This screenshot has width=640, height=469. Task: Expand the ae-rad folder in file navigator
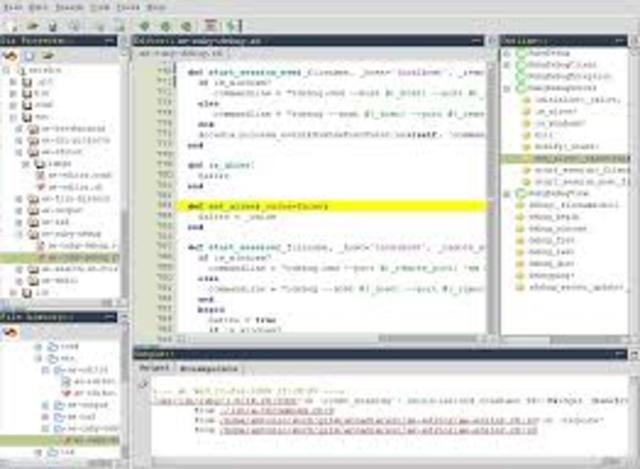(x=45, y=417)
